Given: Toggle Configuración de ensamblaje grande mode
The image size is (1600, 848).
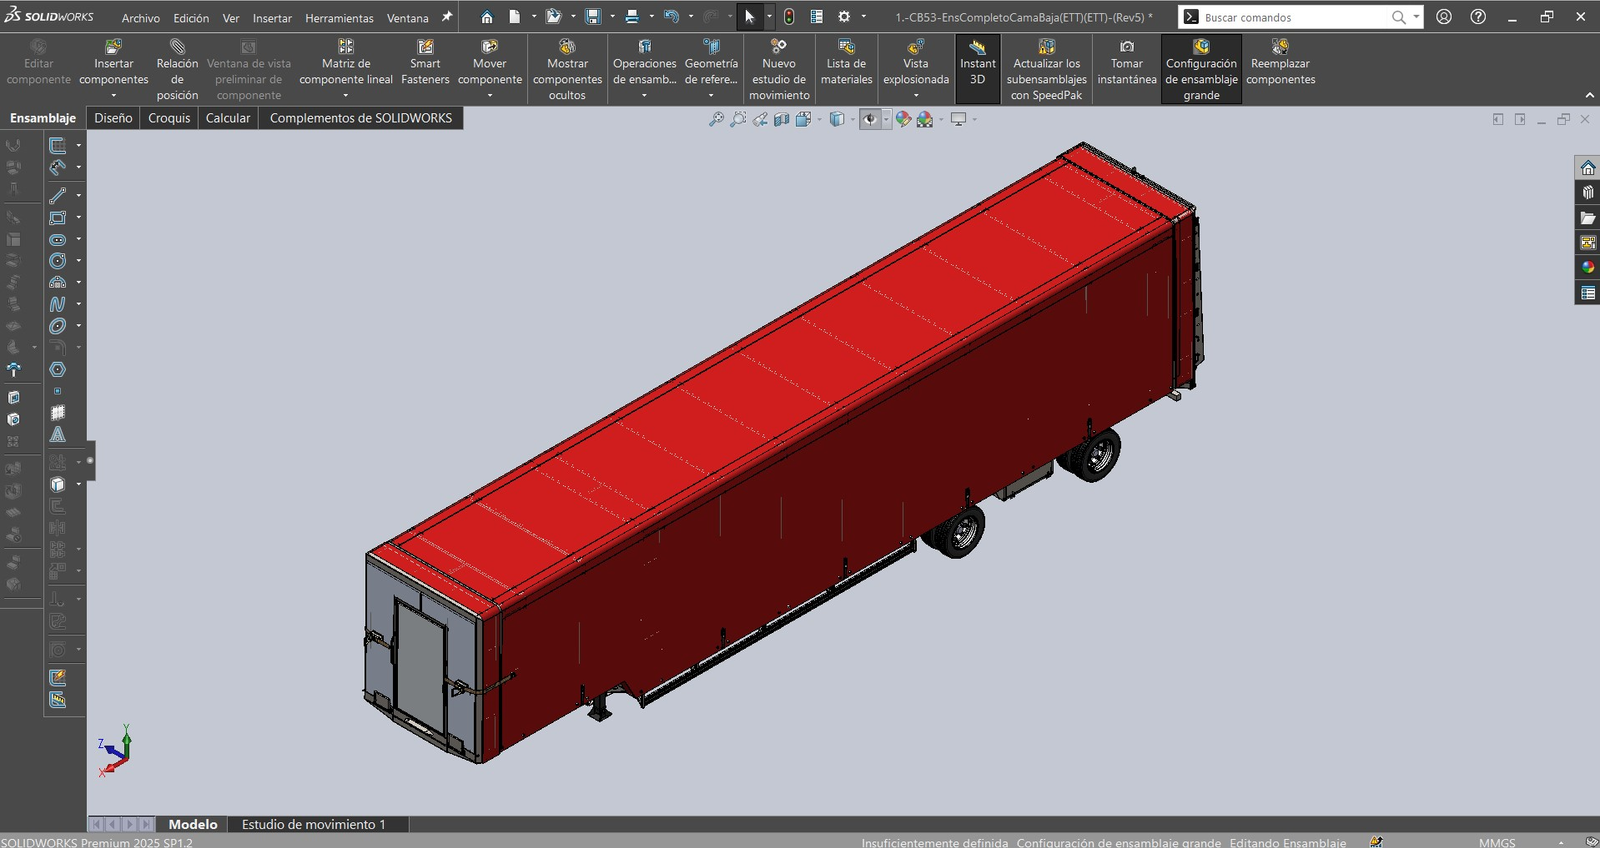Looking at the screenshot, I should coord(1201,69).
